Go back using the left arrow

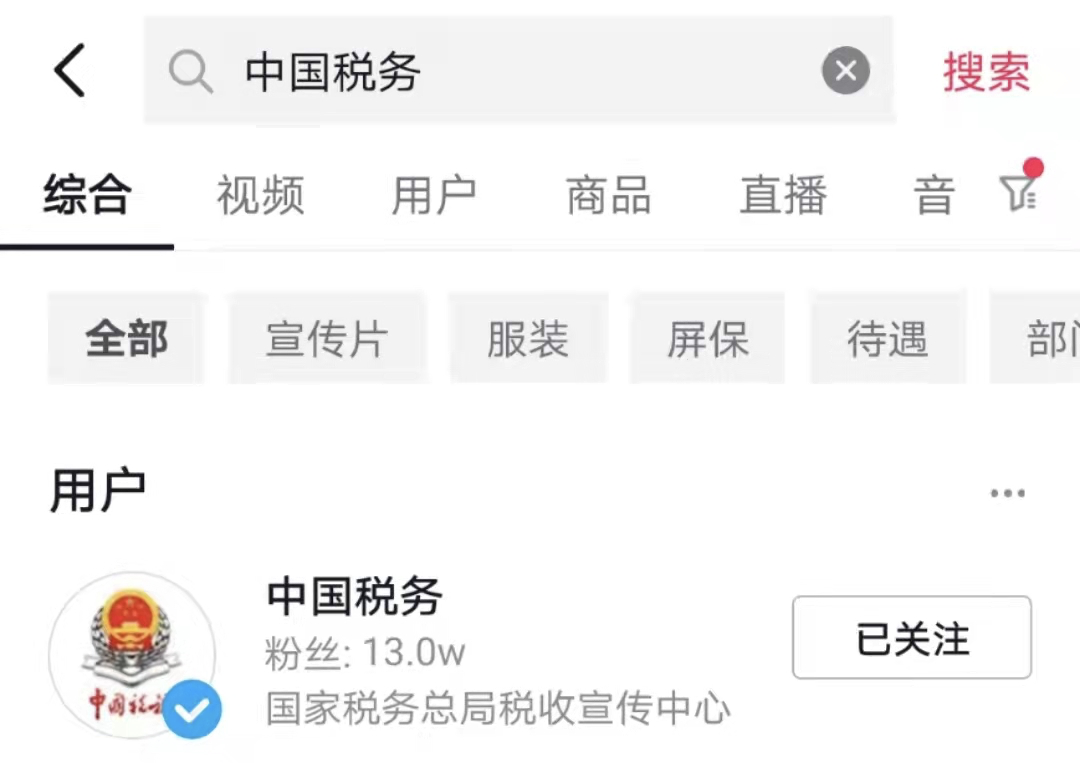coord(70,70)
